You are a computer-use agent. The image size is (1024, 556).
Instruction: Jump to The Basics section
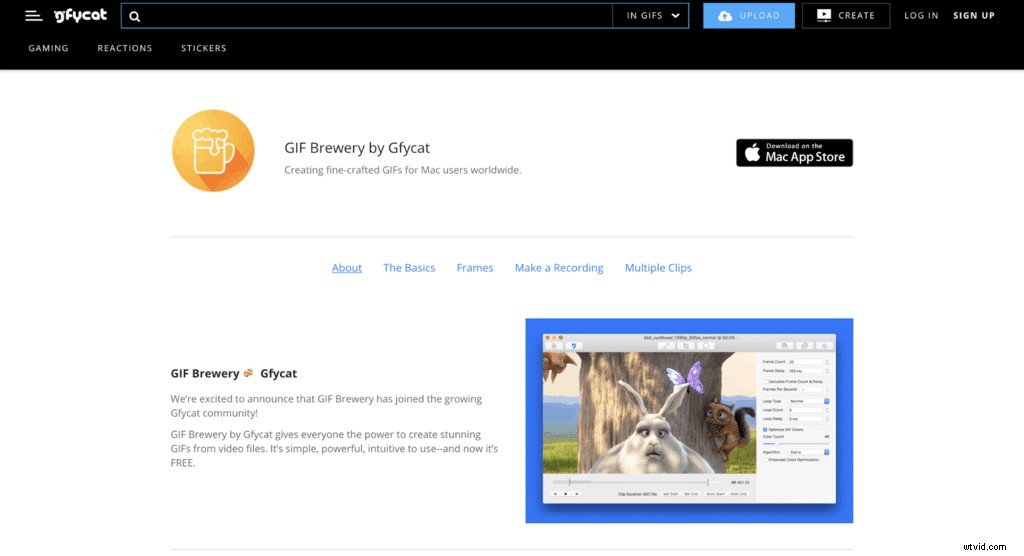[409, 268]
